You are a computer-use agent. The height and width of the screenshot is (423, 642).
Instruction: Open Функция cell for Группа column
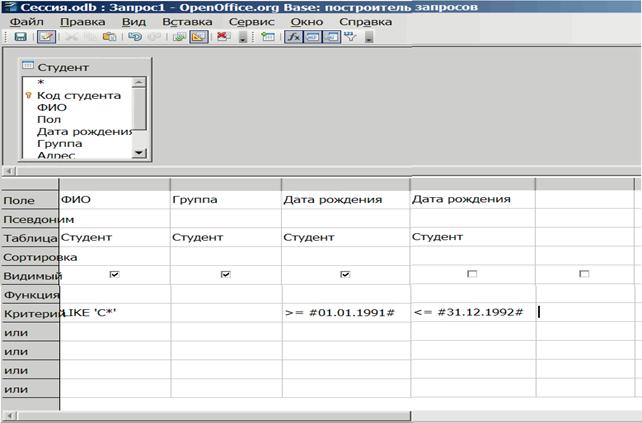click(226, 294)
